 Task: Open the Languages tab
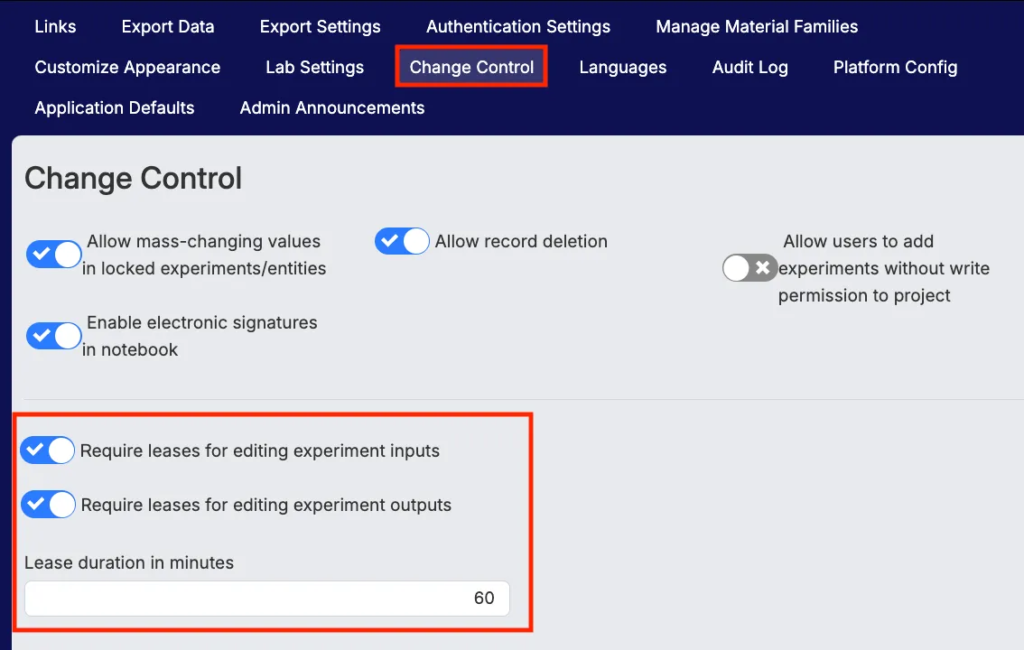tap(622, 67)
